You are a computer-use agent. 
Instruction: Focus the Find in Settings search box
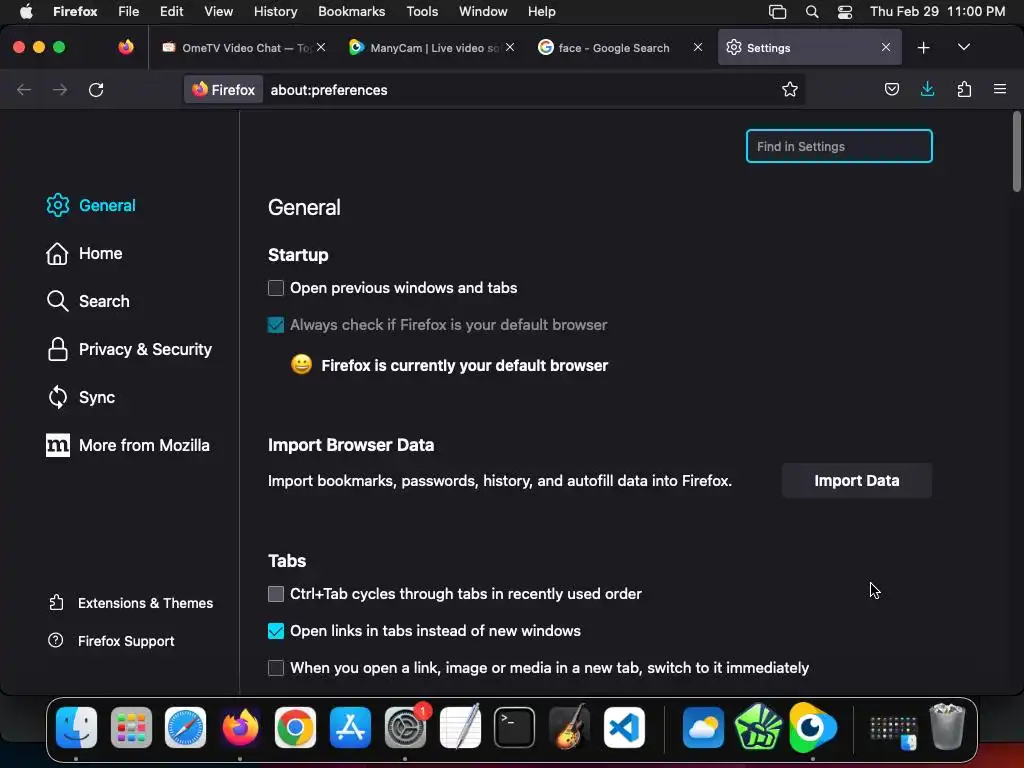pos(839,146)
